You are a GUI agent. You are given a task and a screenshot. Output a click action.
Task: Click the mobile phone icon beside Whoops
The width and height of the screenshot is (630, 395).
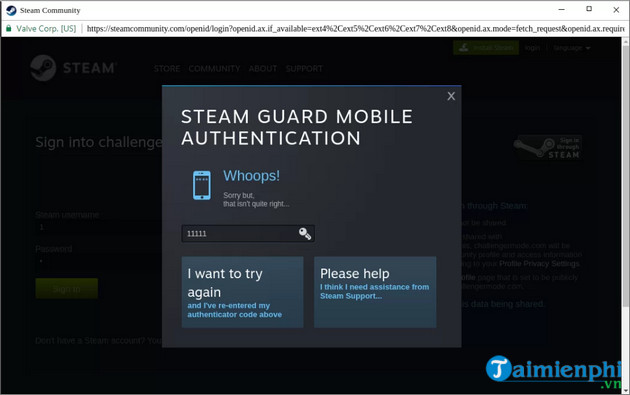tap(202, 185)
